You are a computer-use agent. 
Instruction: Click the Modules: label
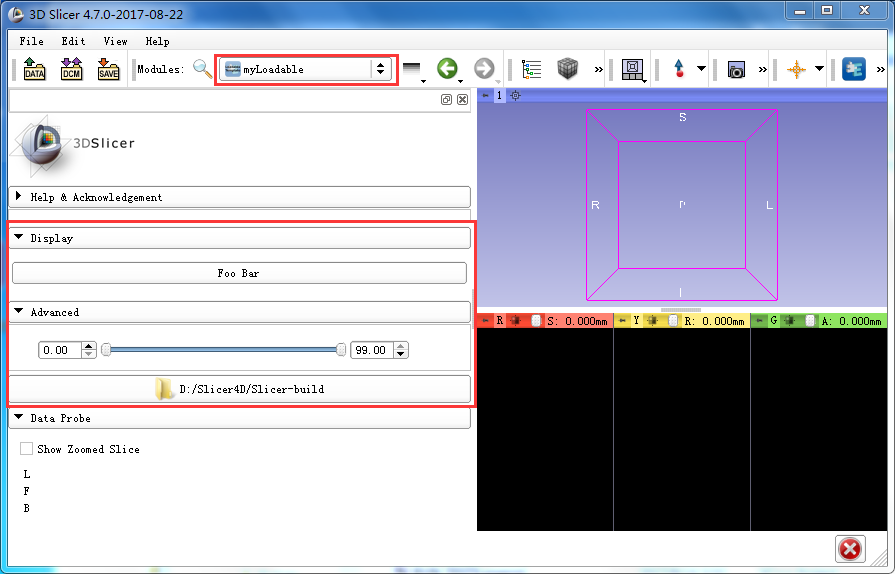coord(160,69)
